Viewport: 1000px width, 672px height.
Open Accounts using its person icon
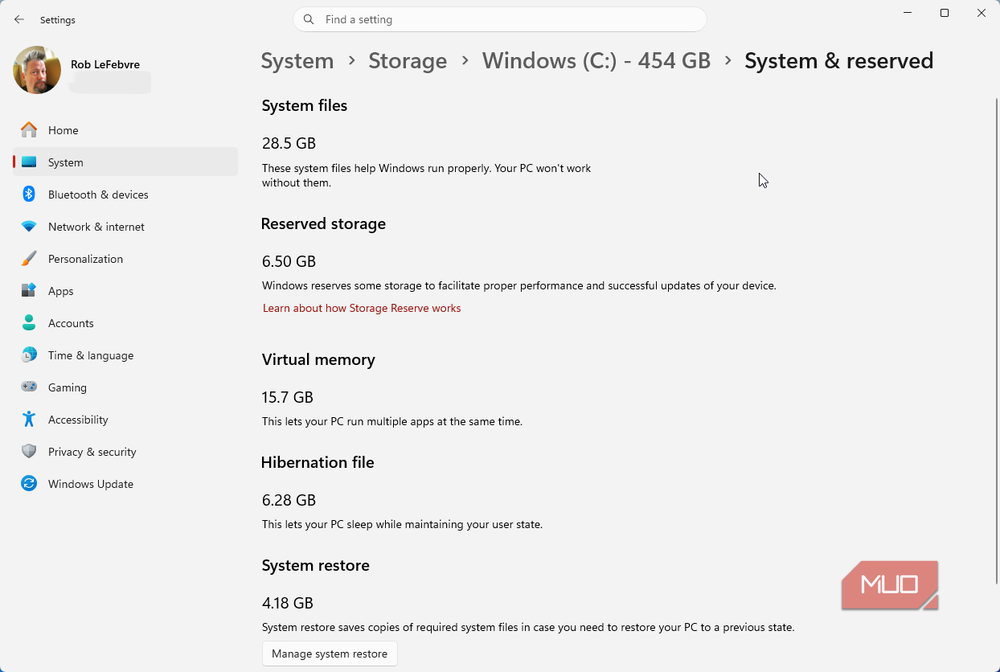(30, 322)
